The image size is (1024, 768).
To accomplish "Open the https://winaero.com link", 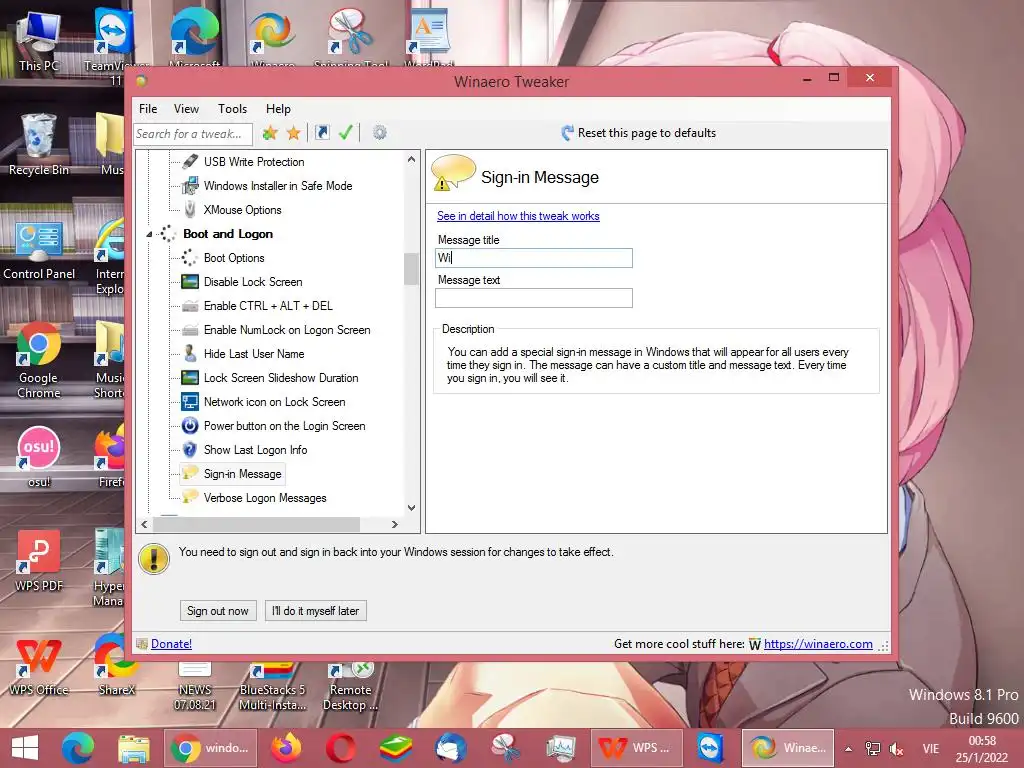I will click(818, 644).
